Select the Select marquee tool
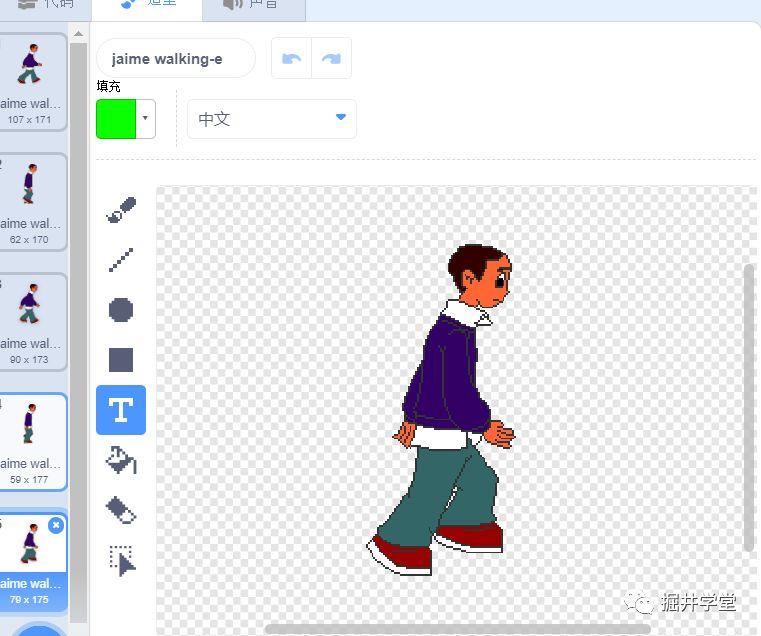This screenshot has width=761, height=636. pyautogui.click(x=122, y=561)
